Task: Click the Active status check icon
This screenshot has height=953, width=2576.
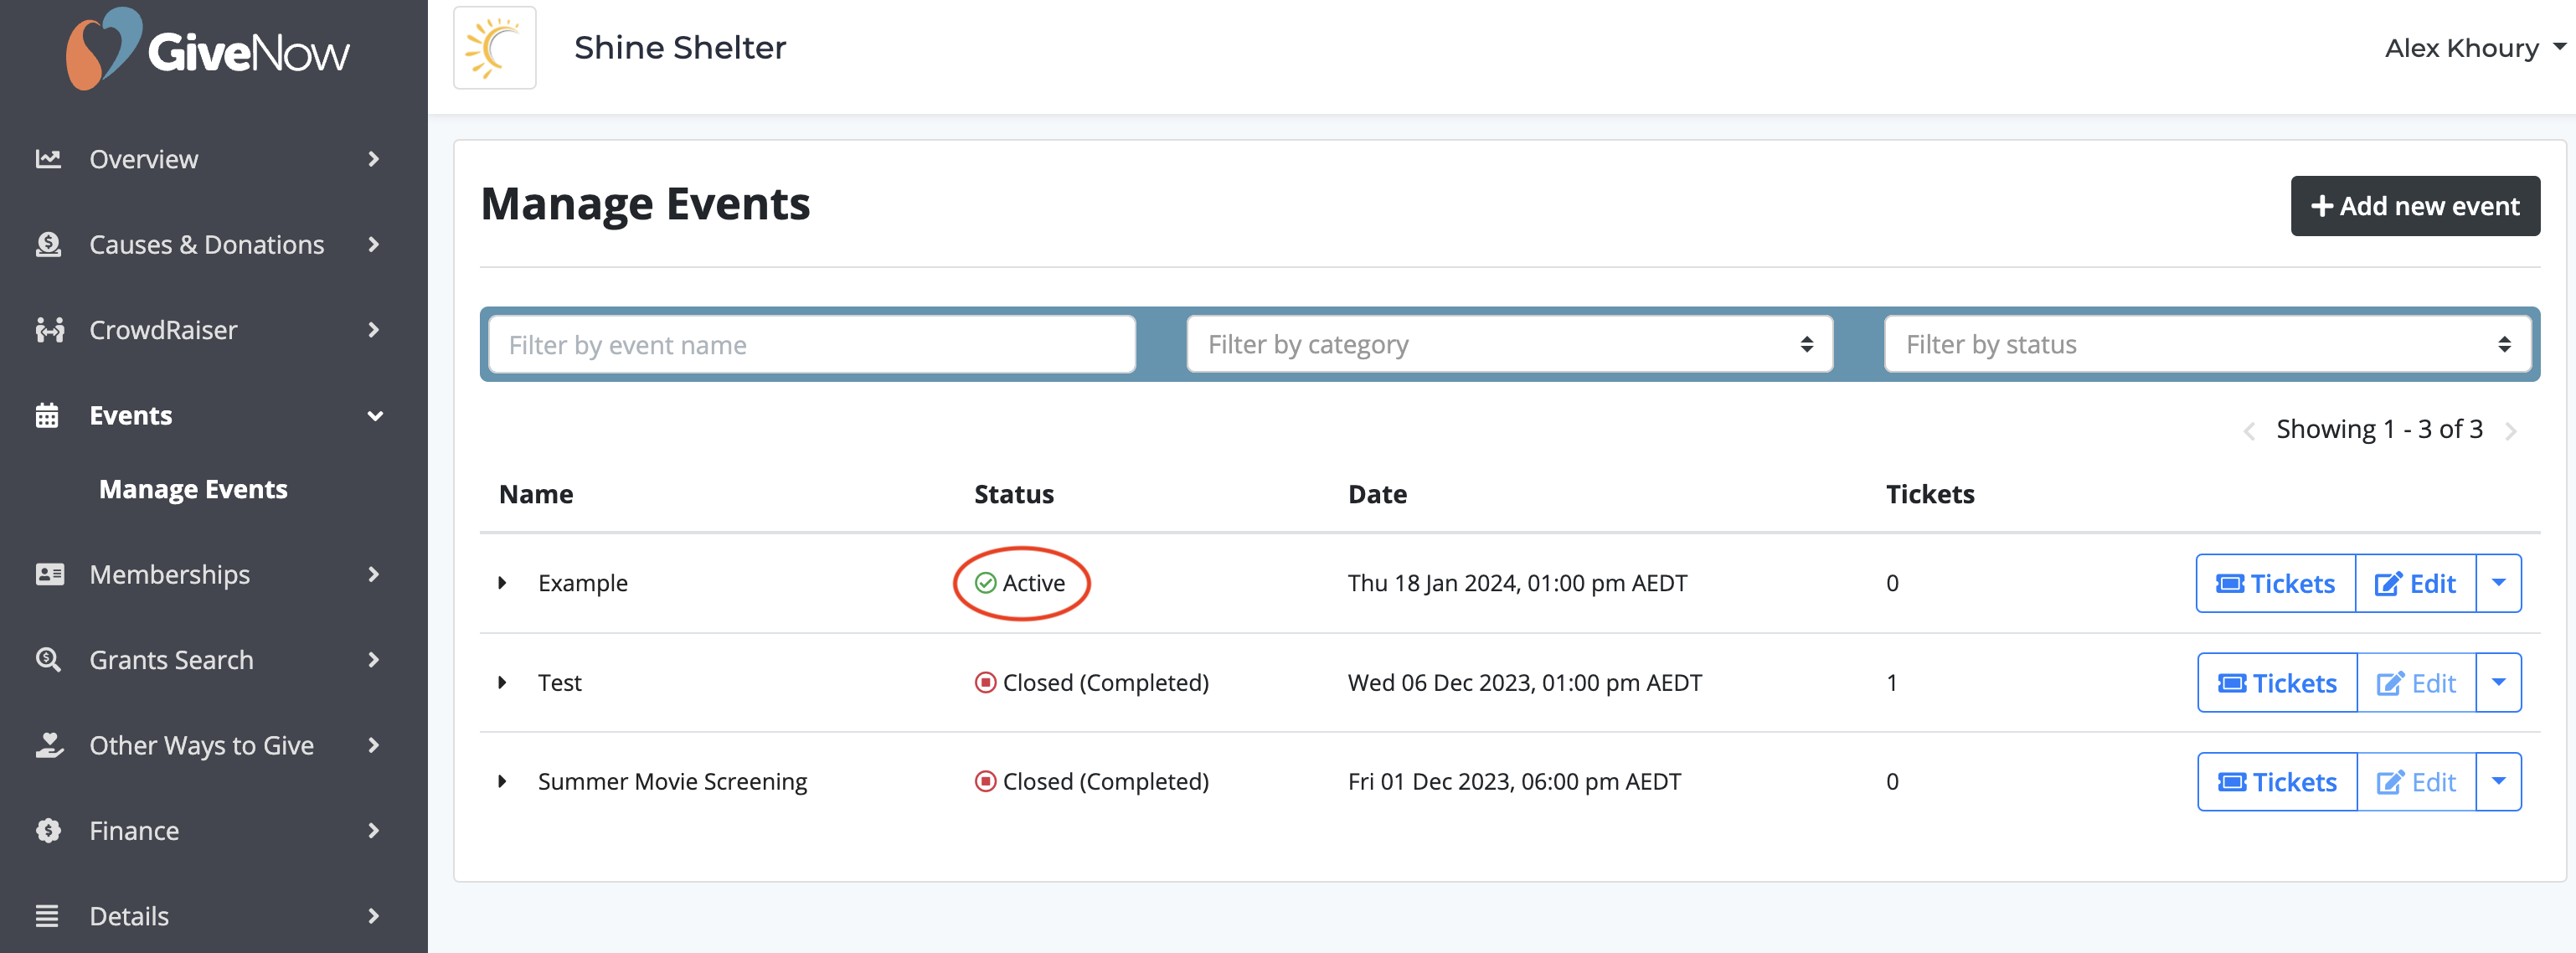Action: [x=985, y=583]
